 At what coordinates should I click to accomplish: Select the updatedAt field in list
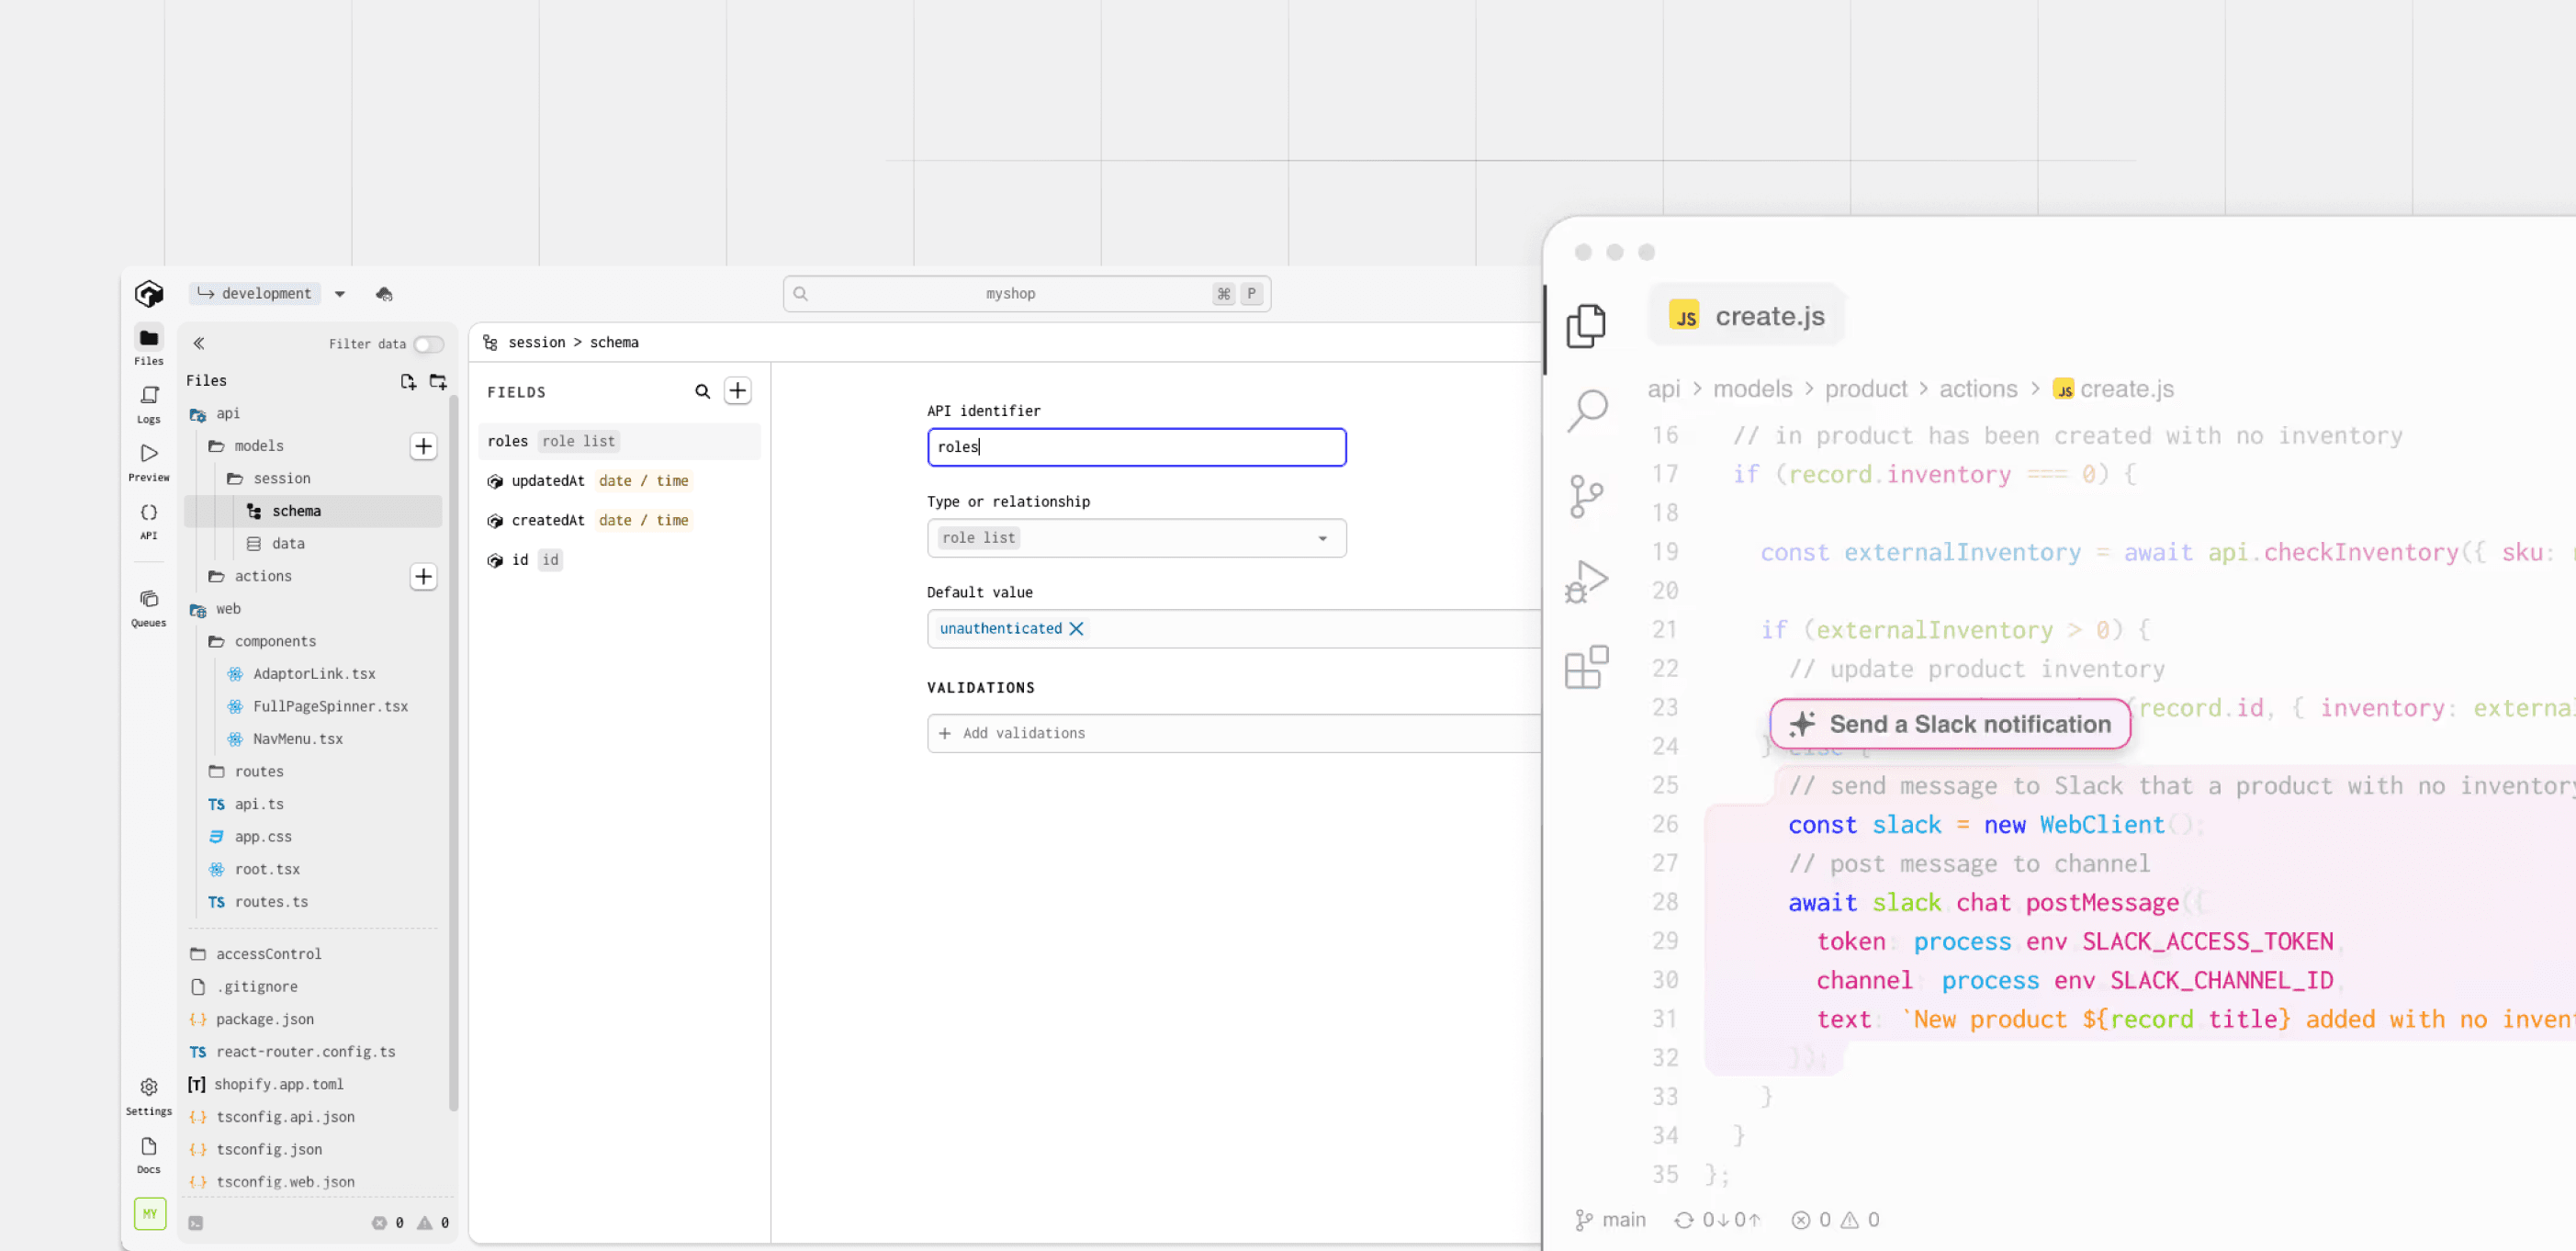point(548,481)
